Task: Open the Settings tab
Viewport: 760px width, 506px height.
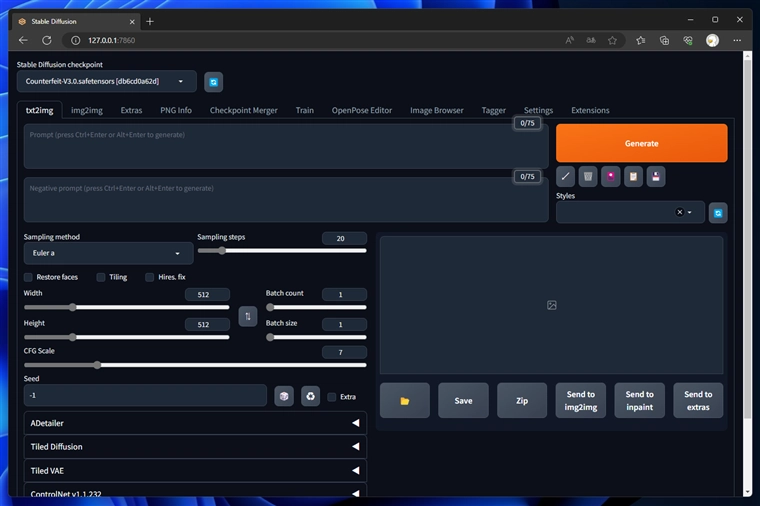Action: 538,111
